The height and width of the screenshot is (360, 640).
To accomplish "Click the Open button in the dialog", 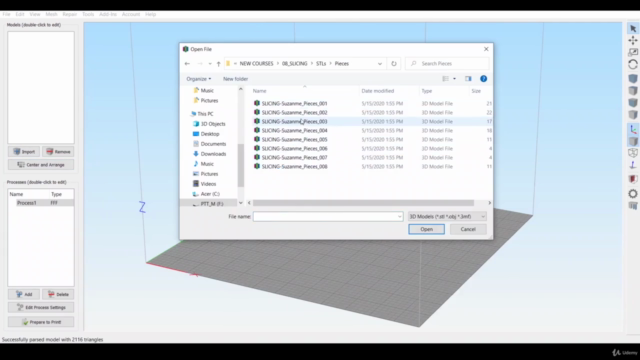I will point(426,229).
